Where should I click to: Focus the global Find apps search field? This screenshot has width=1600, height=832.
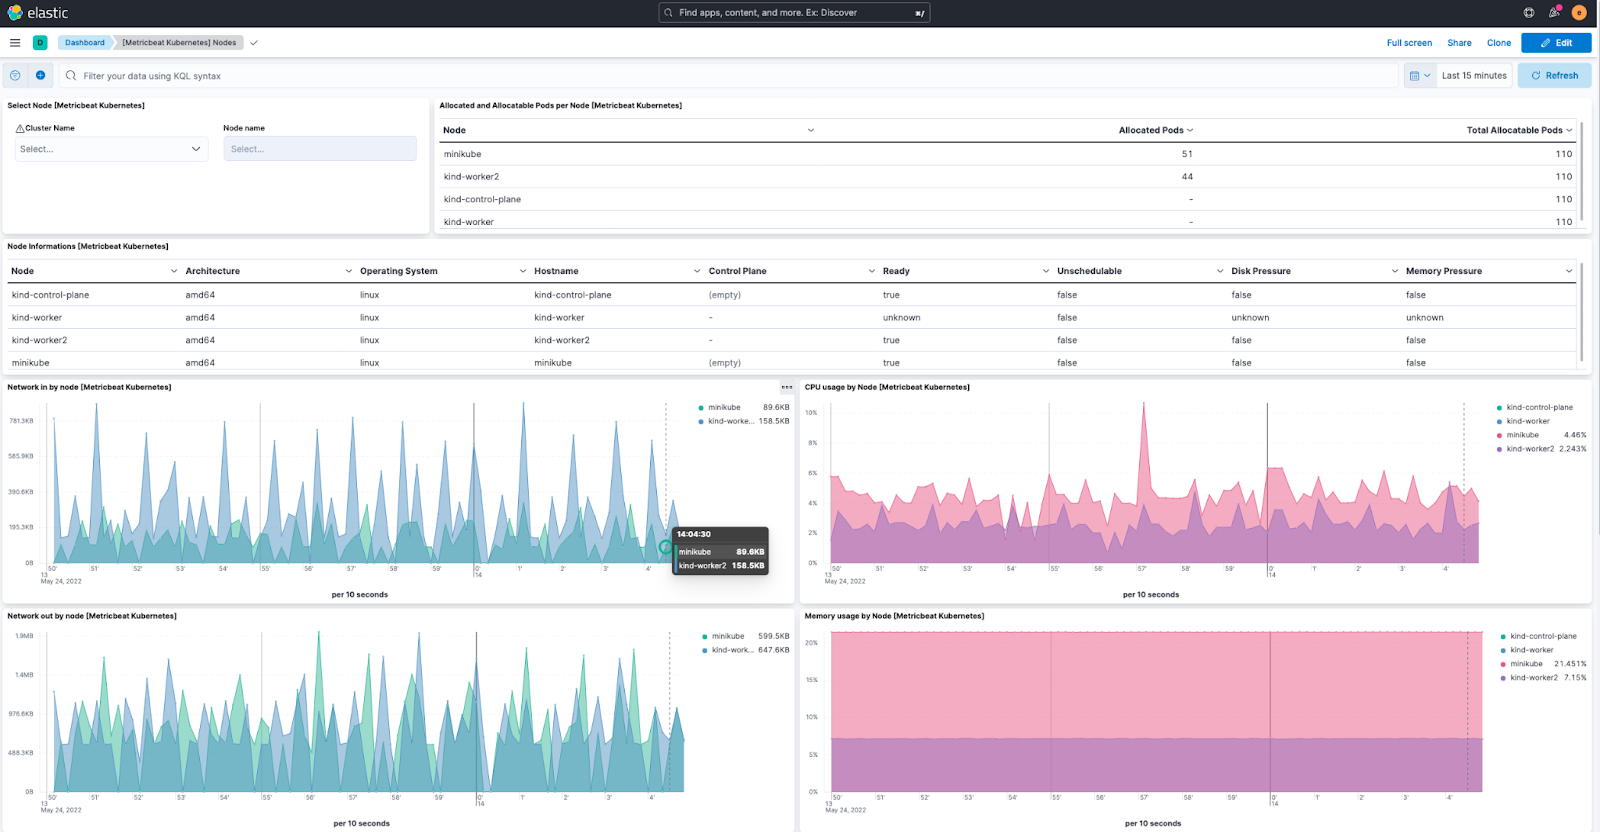pyautogui.click(x=794, y=13)
